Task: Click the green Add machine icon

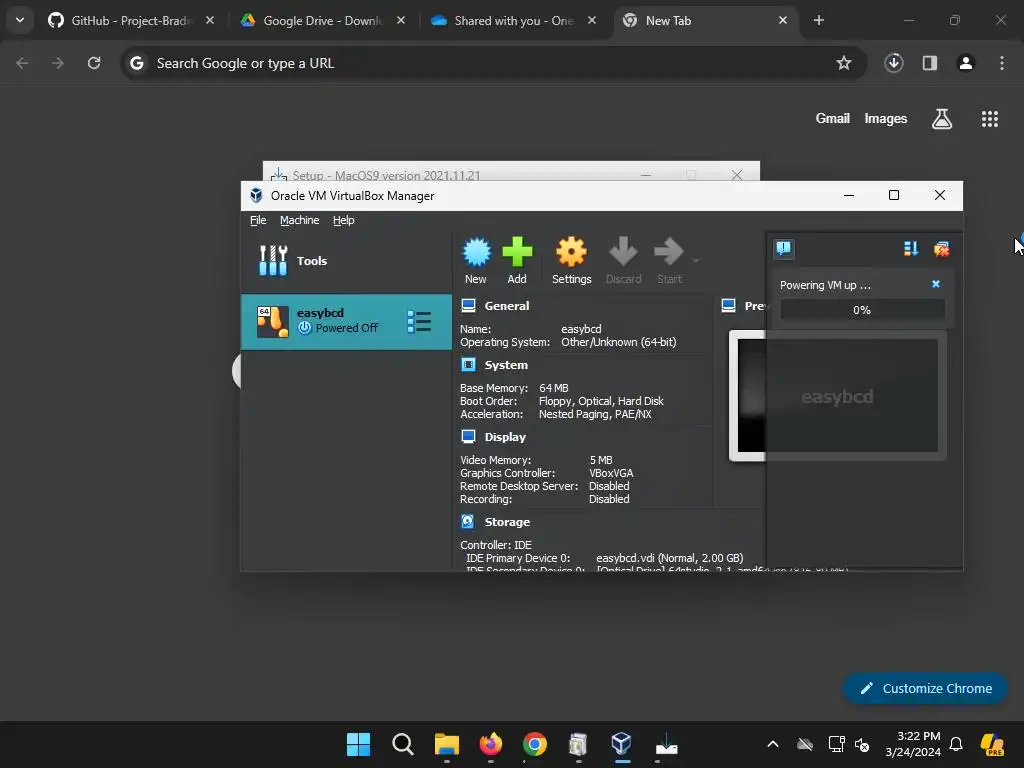Action: click(517, 260)
